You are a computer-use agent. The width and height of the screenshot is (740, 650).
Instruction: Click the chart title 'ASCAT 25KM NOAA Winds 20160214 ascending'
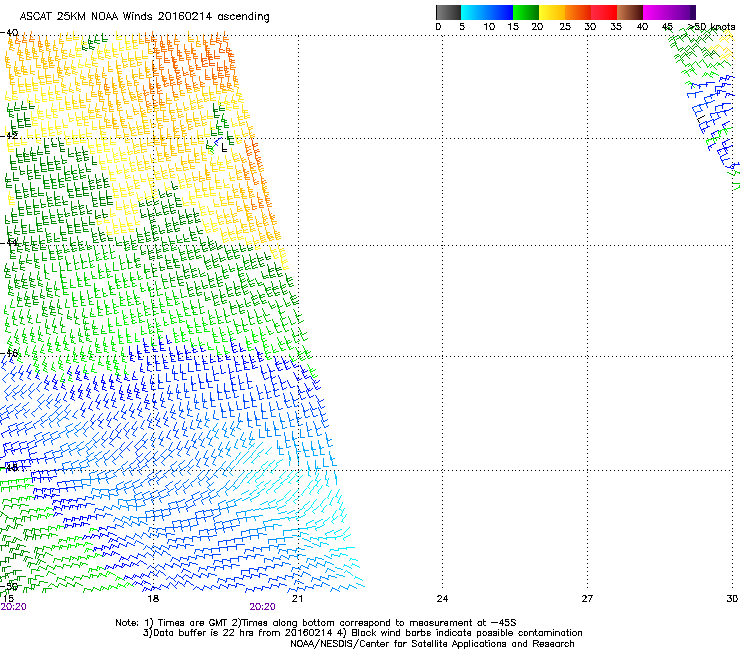(144, 17)
